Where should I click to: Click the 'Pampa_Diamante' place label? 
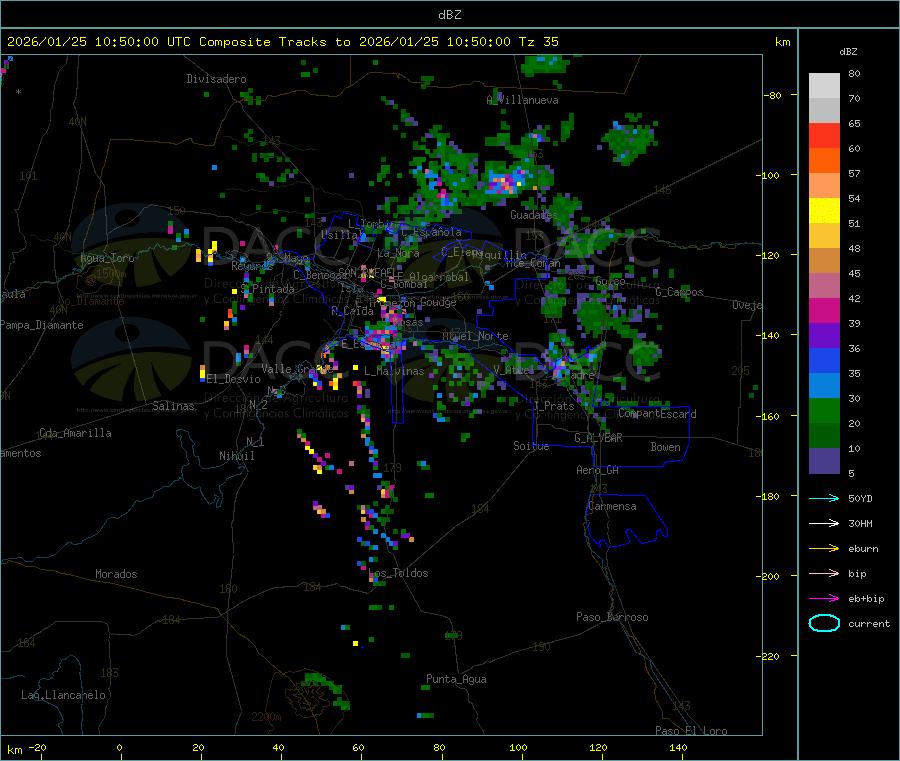(42, 325)
